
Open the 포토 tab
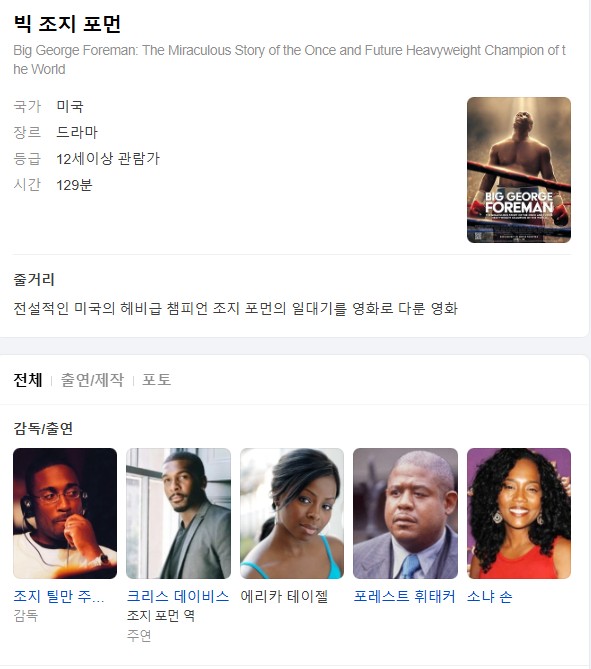(156, 379)
